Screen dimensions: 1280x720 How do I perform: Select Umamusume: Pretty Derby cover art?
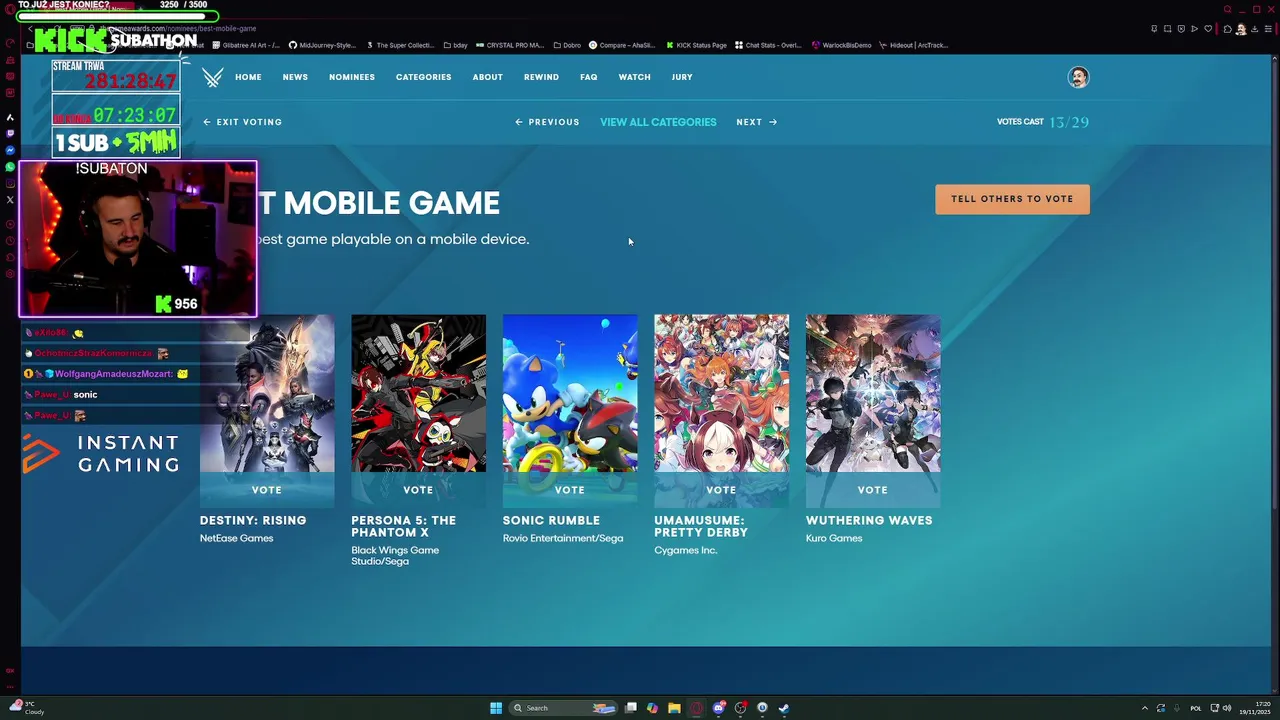click(x=721, y=393)
